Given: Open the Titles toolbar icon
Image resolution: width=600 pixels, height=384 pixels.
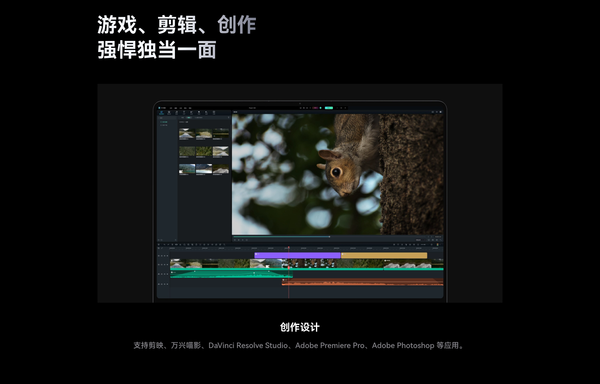Looking at the screenshot, I should click(184, 113).
